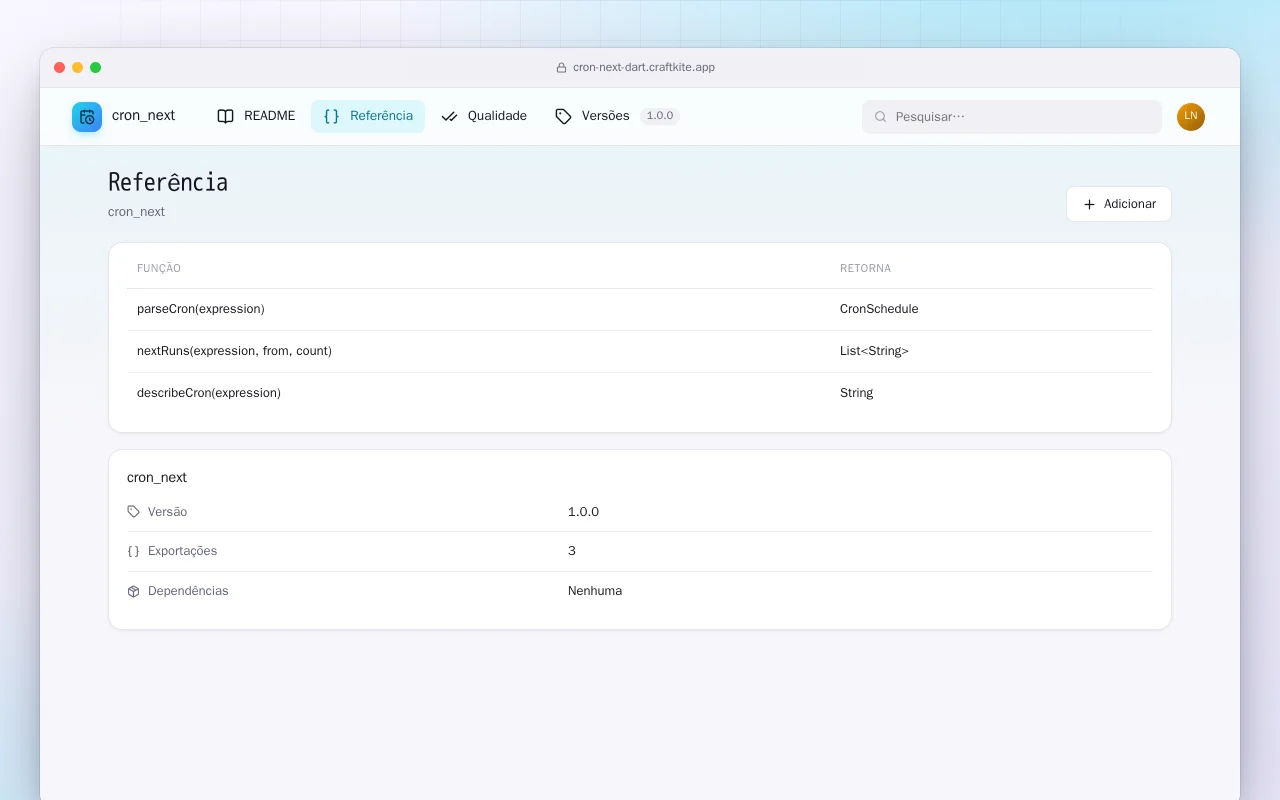This screenshot has height=800, width=1280.
Task: Click the plus icon in Adicionar button
Action: coord(1090,204)
